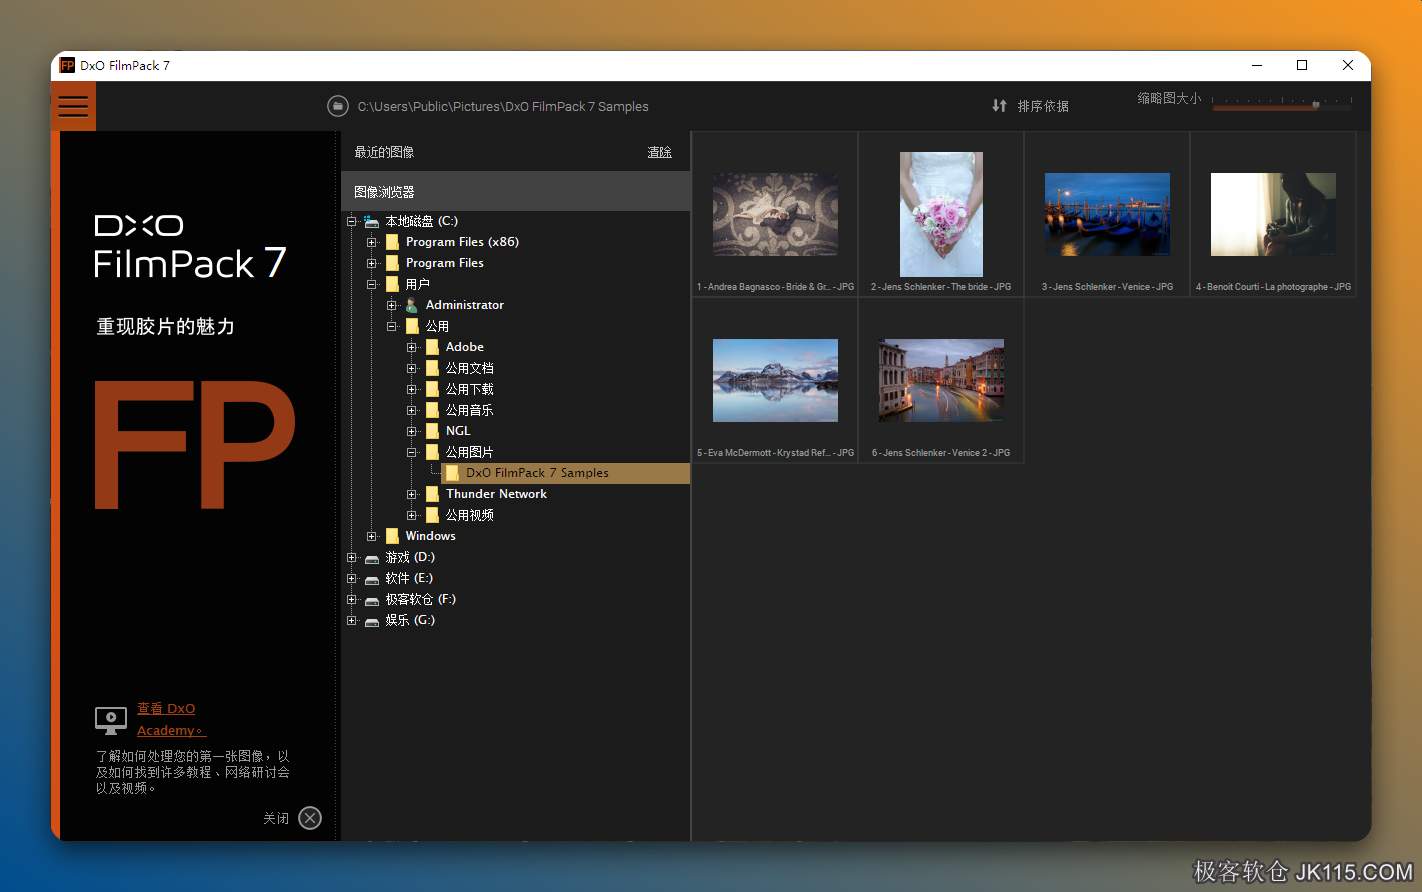Expand the Adobe folder node
The width and height of the screenshot is (1422, 892).
tap(412, 347)
